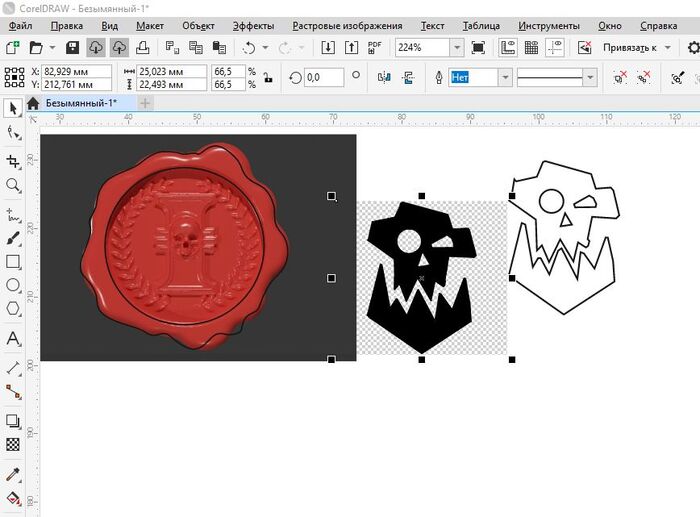The width and height of the screenshot is (700, 517).
Task: Toggle full-screen preview button
Action: click(x=478, y=47)
